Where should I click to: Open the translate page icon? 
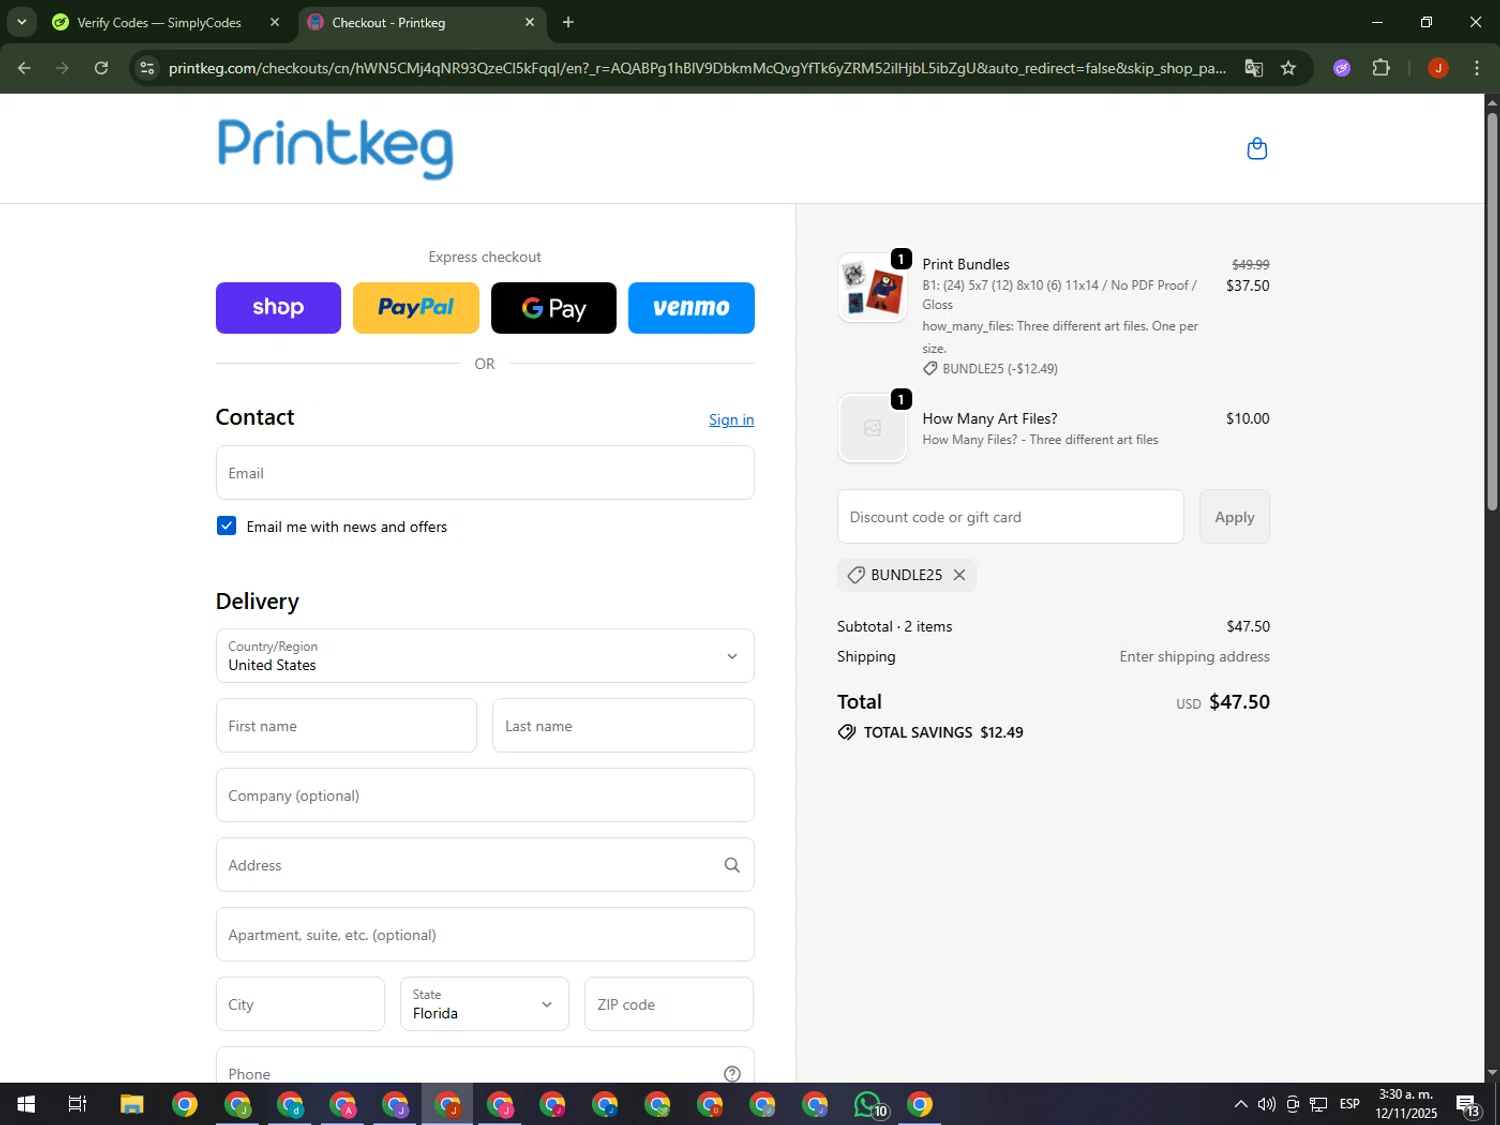[1253, 68]
